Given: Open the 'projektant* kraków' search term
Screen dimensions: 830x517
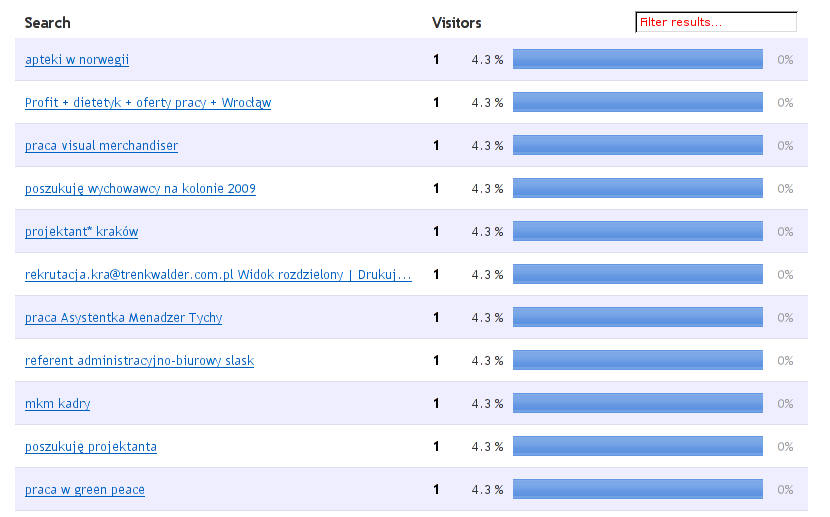Looking at the screenshot, I should 81,232.
